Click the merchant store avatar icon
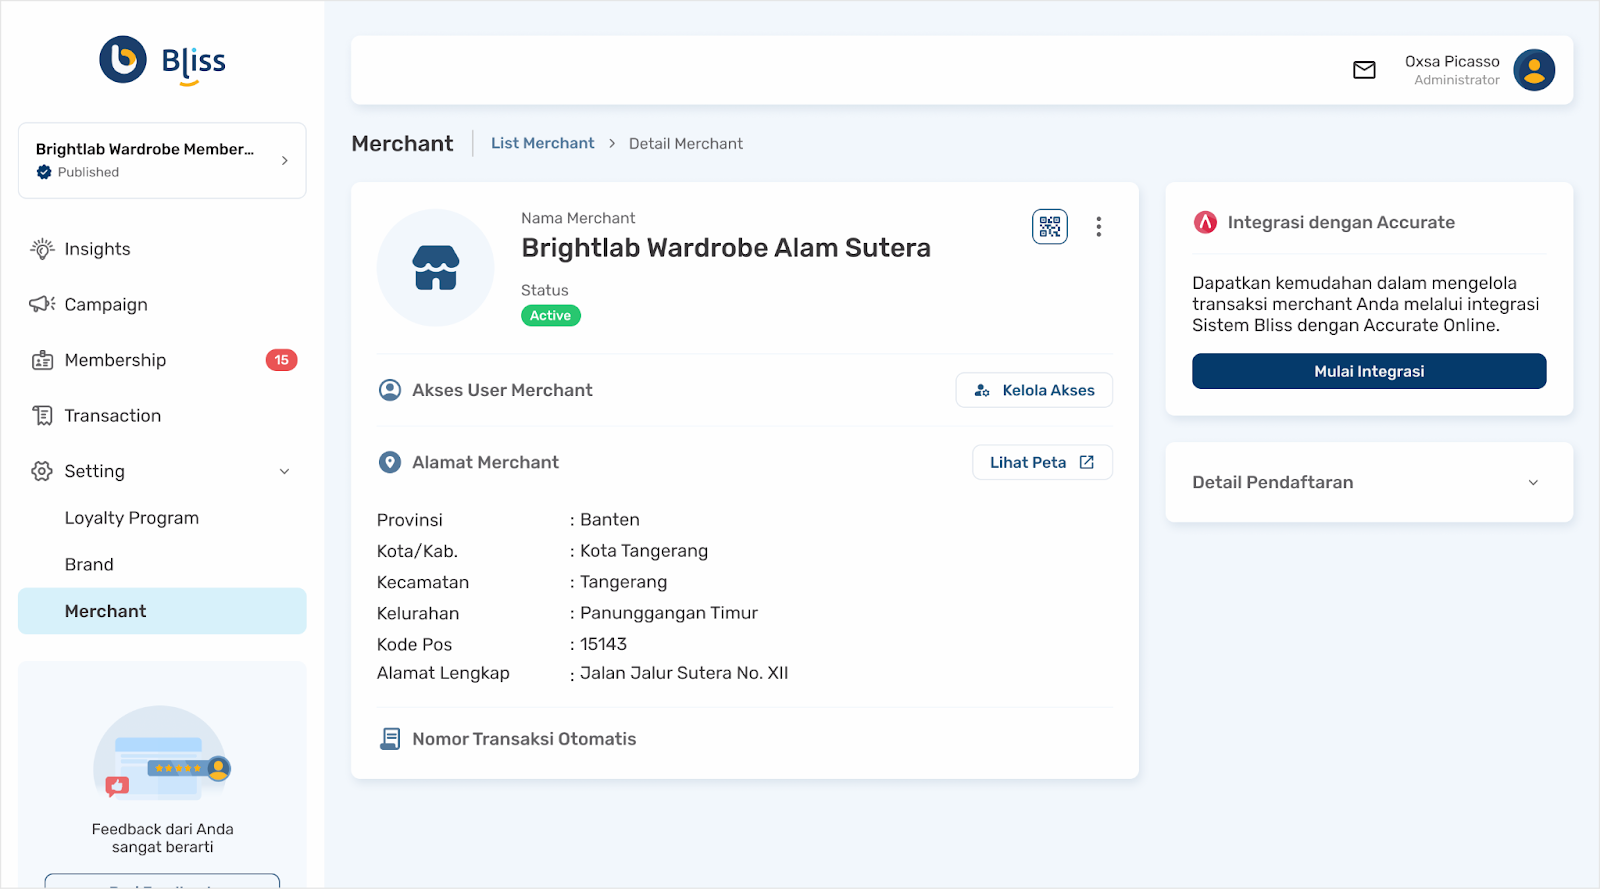 [435, 268]
